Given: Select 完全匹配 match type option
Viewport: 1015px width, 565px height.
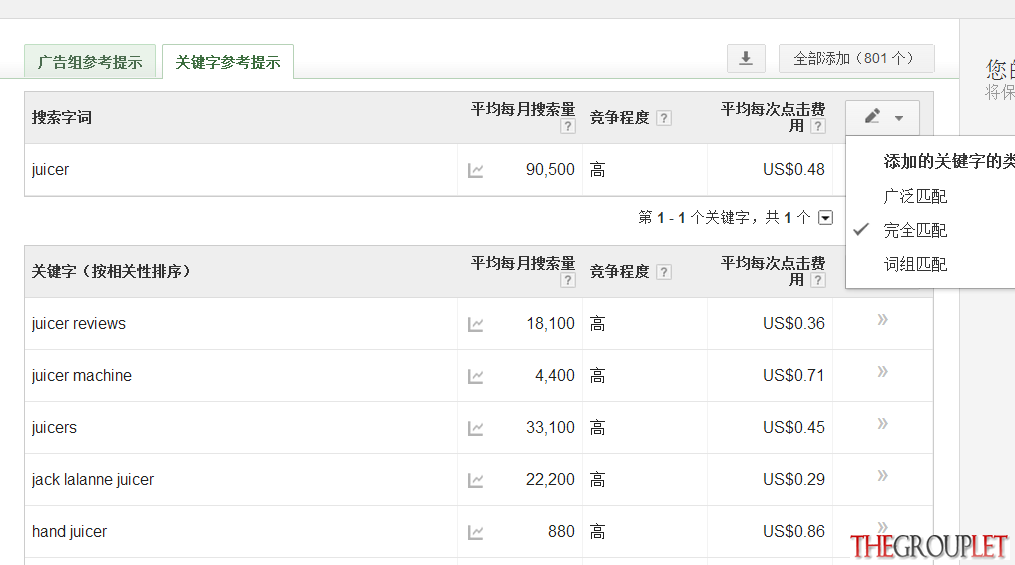Looking at the screenshot, I should click(915, 230).
